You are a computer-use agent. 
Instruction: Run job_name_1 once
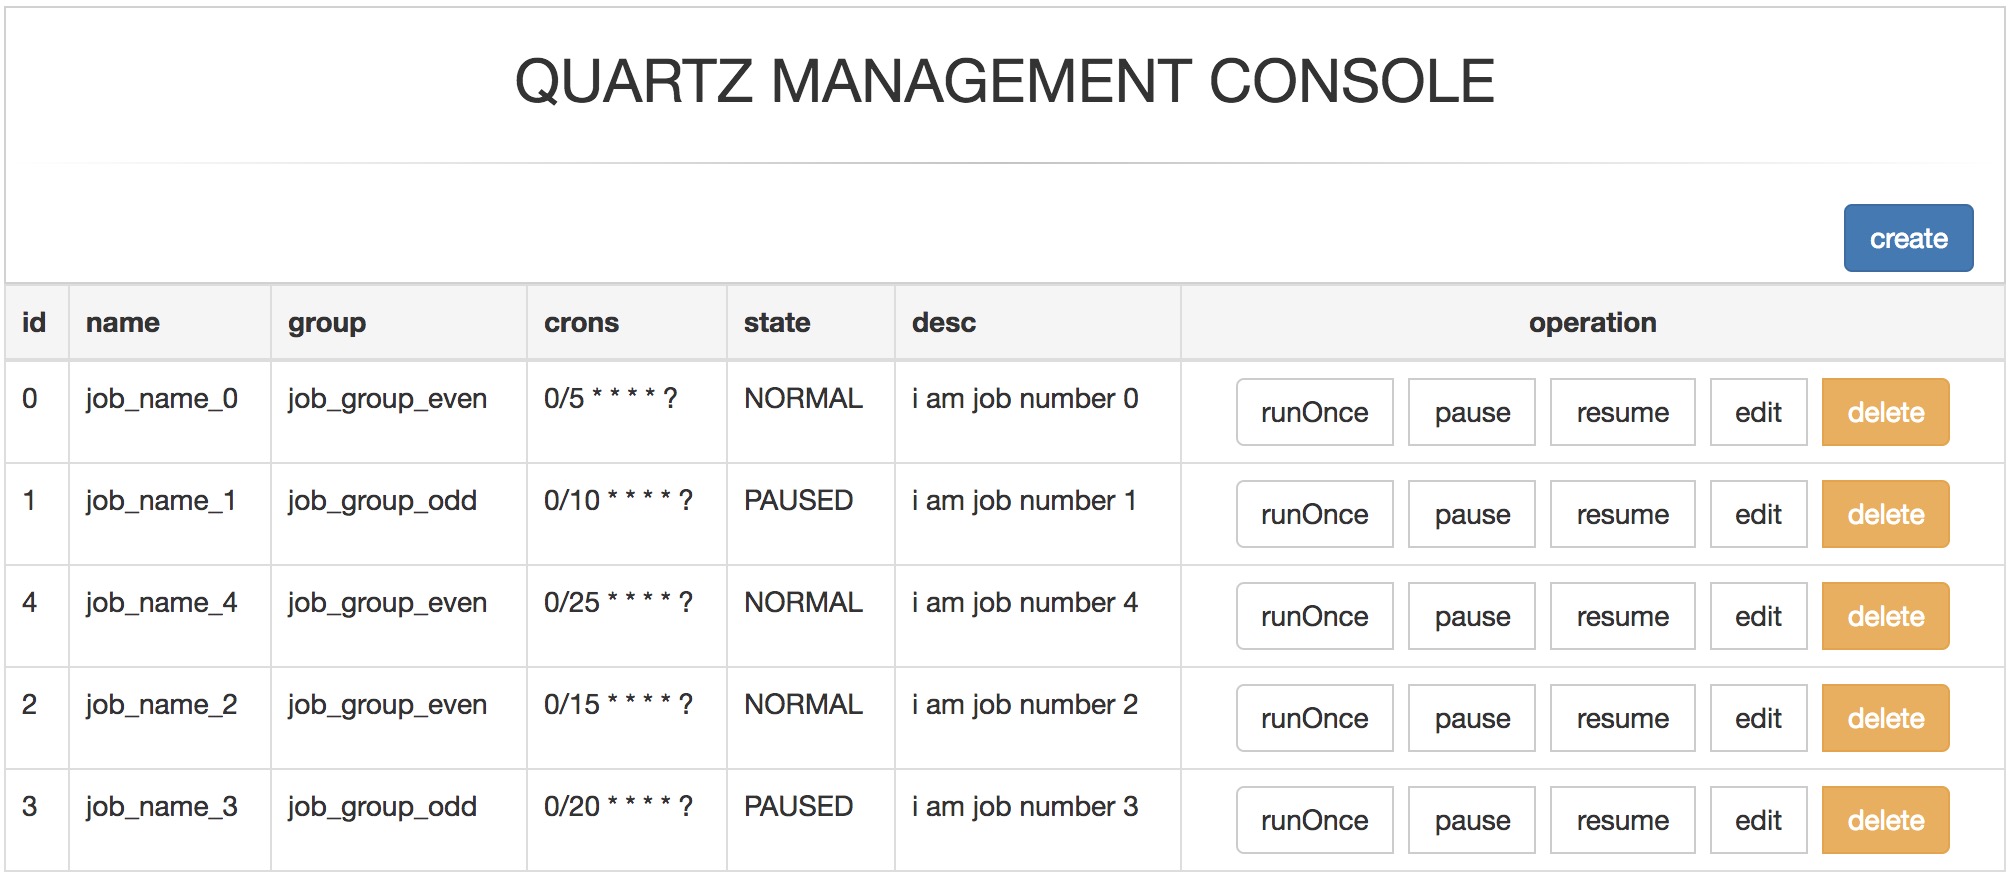1314,514
